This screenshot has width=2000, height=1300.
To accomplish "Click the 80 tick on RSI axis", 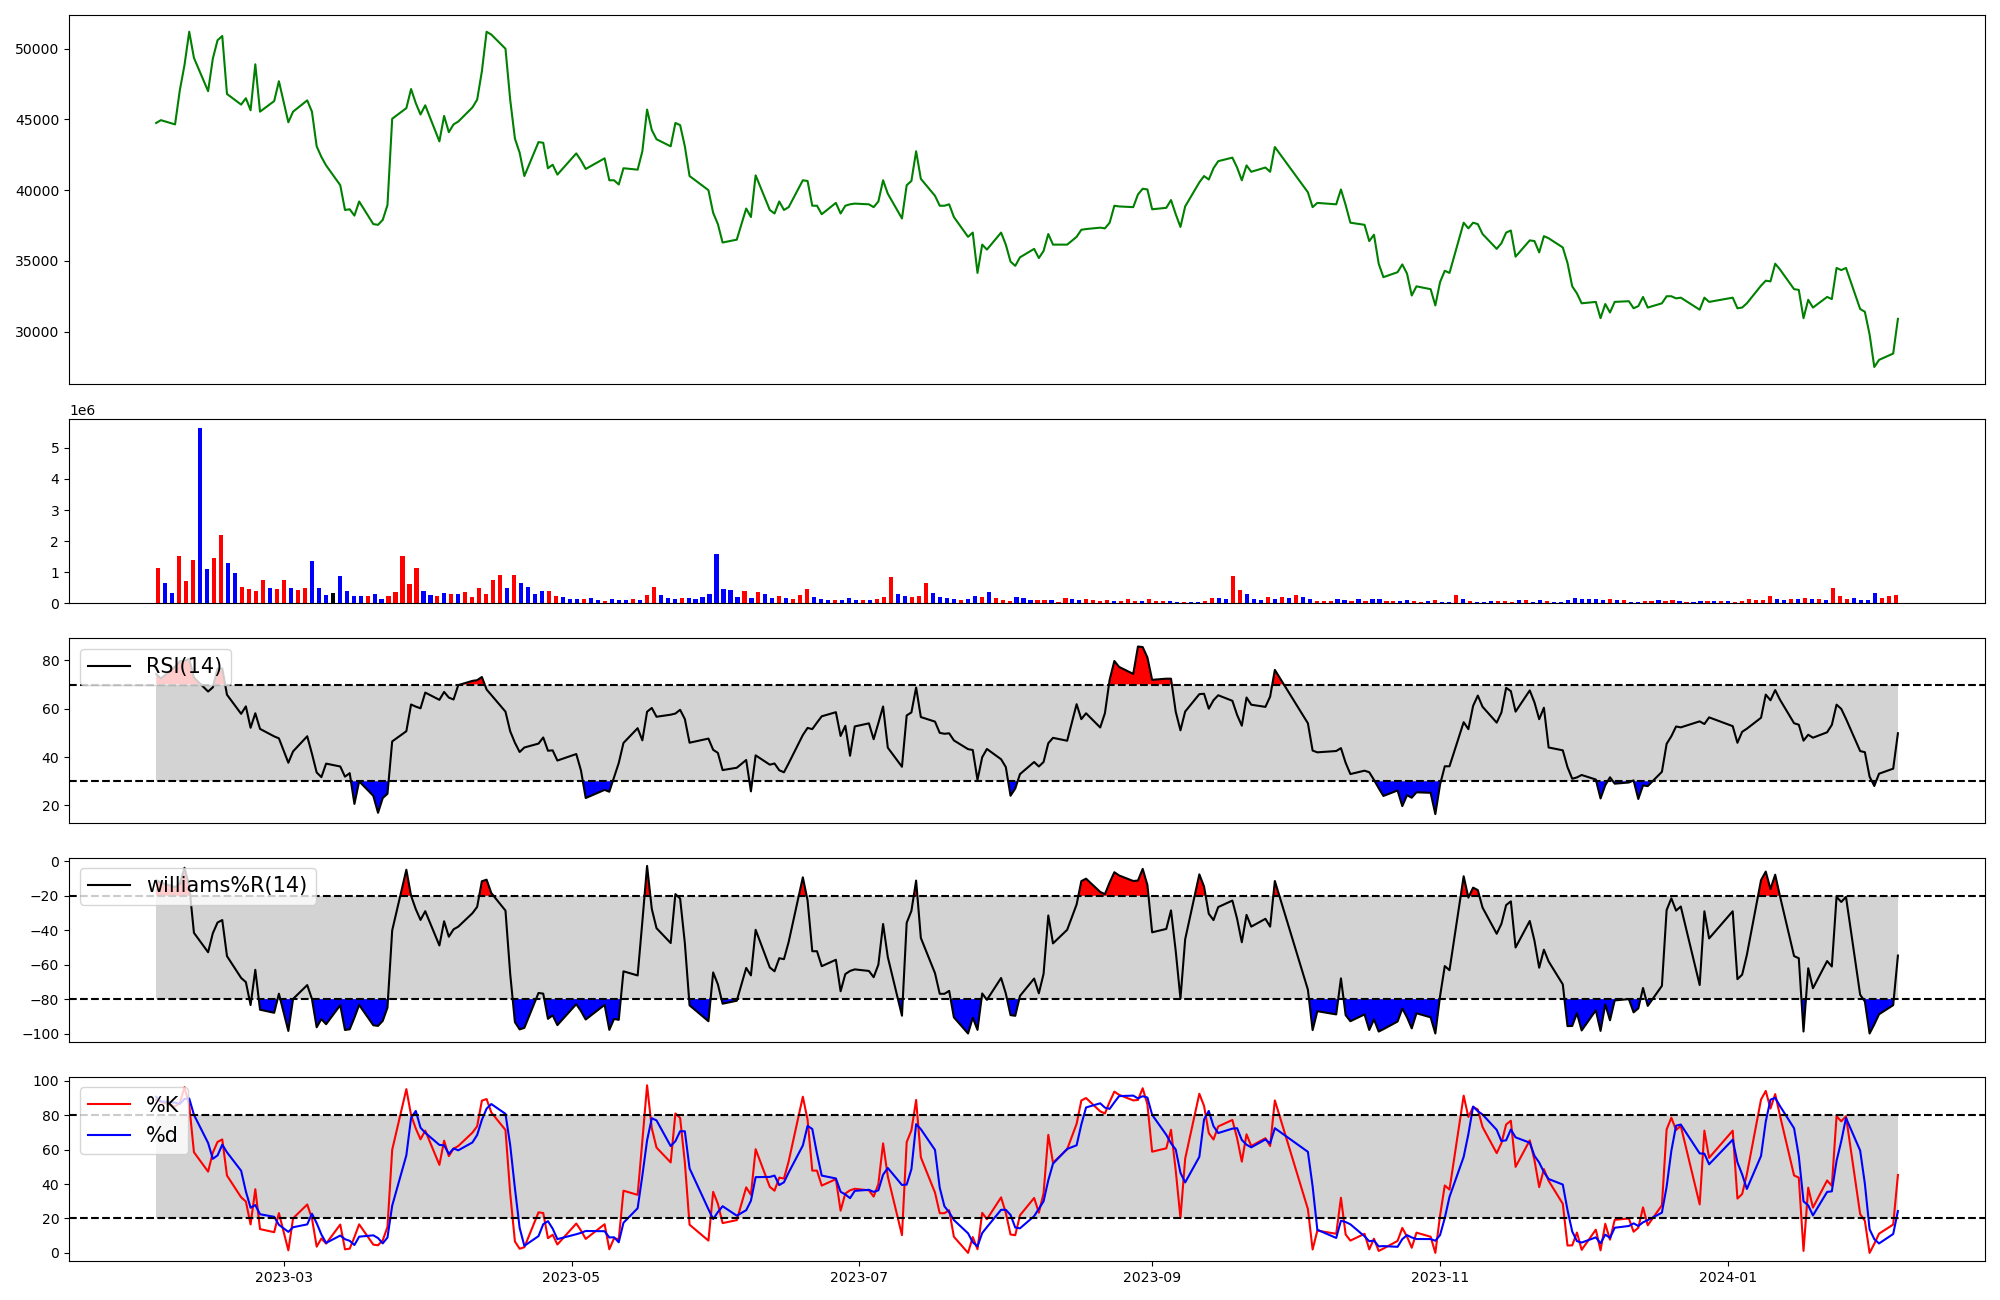I will coord(50,661).
